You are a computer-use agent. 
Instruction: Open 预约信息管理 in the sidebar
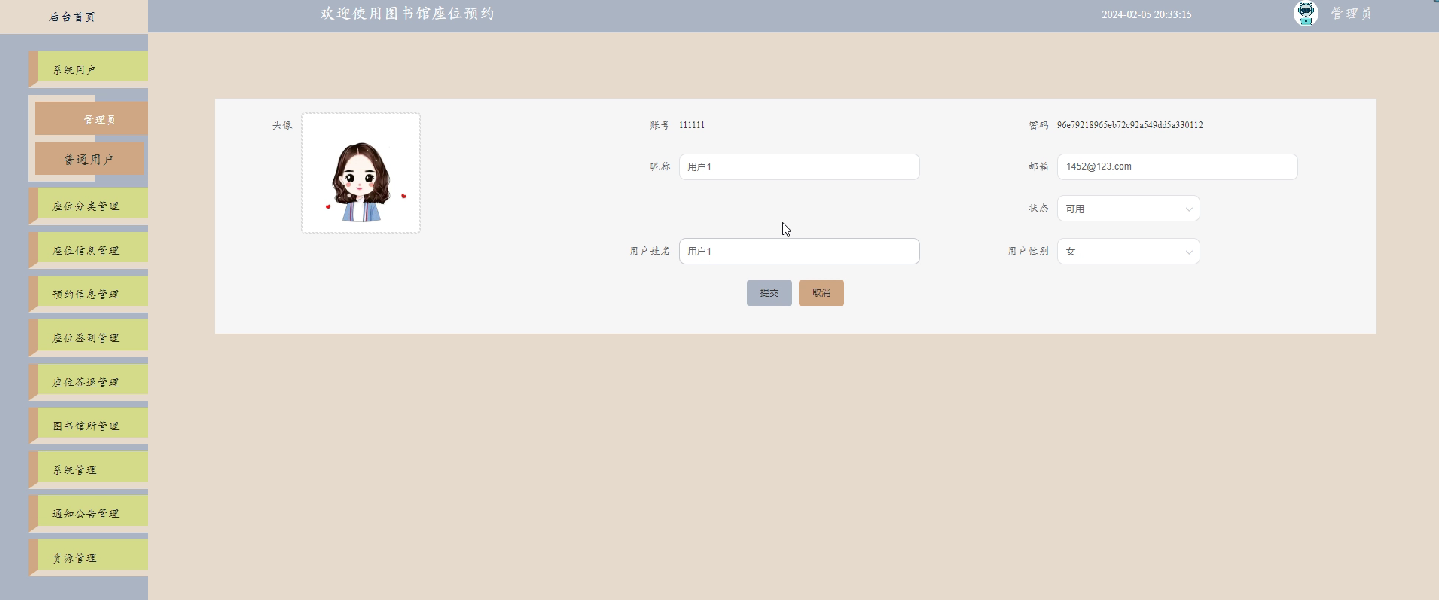point(88,294)
